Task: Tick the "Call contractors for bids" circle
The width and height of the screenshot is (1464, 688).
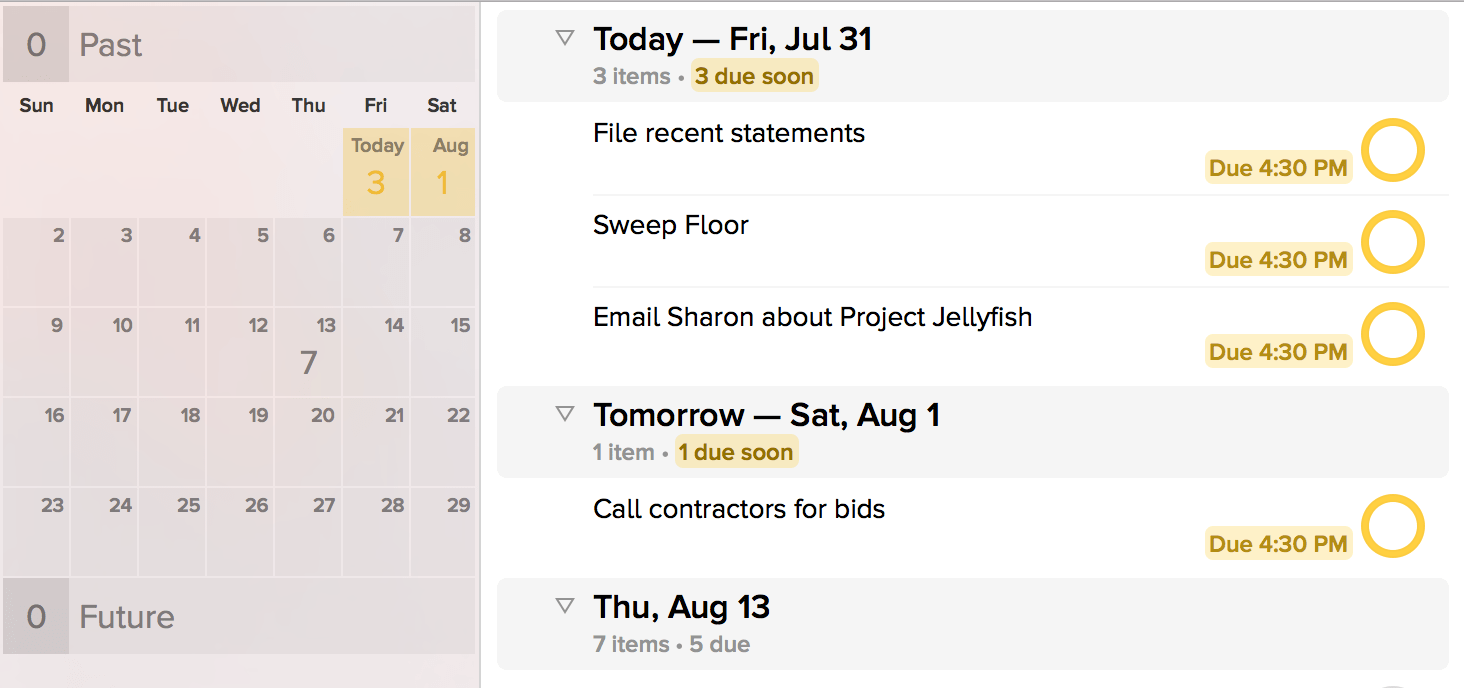Action: click(x=1393, y=526)
